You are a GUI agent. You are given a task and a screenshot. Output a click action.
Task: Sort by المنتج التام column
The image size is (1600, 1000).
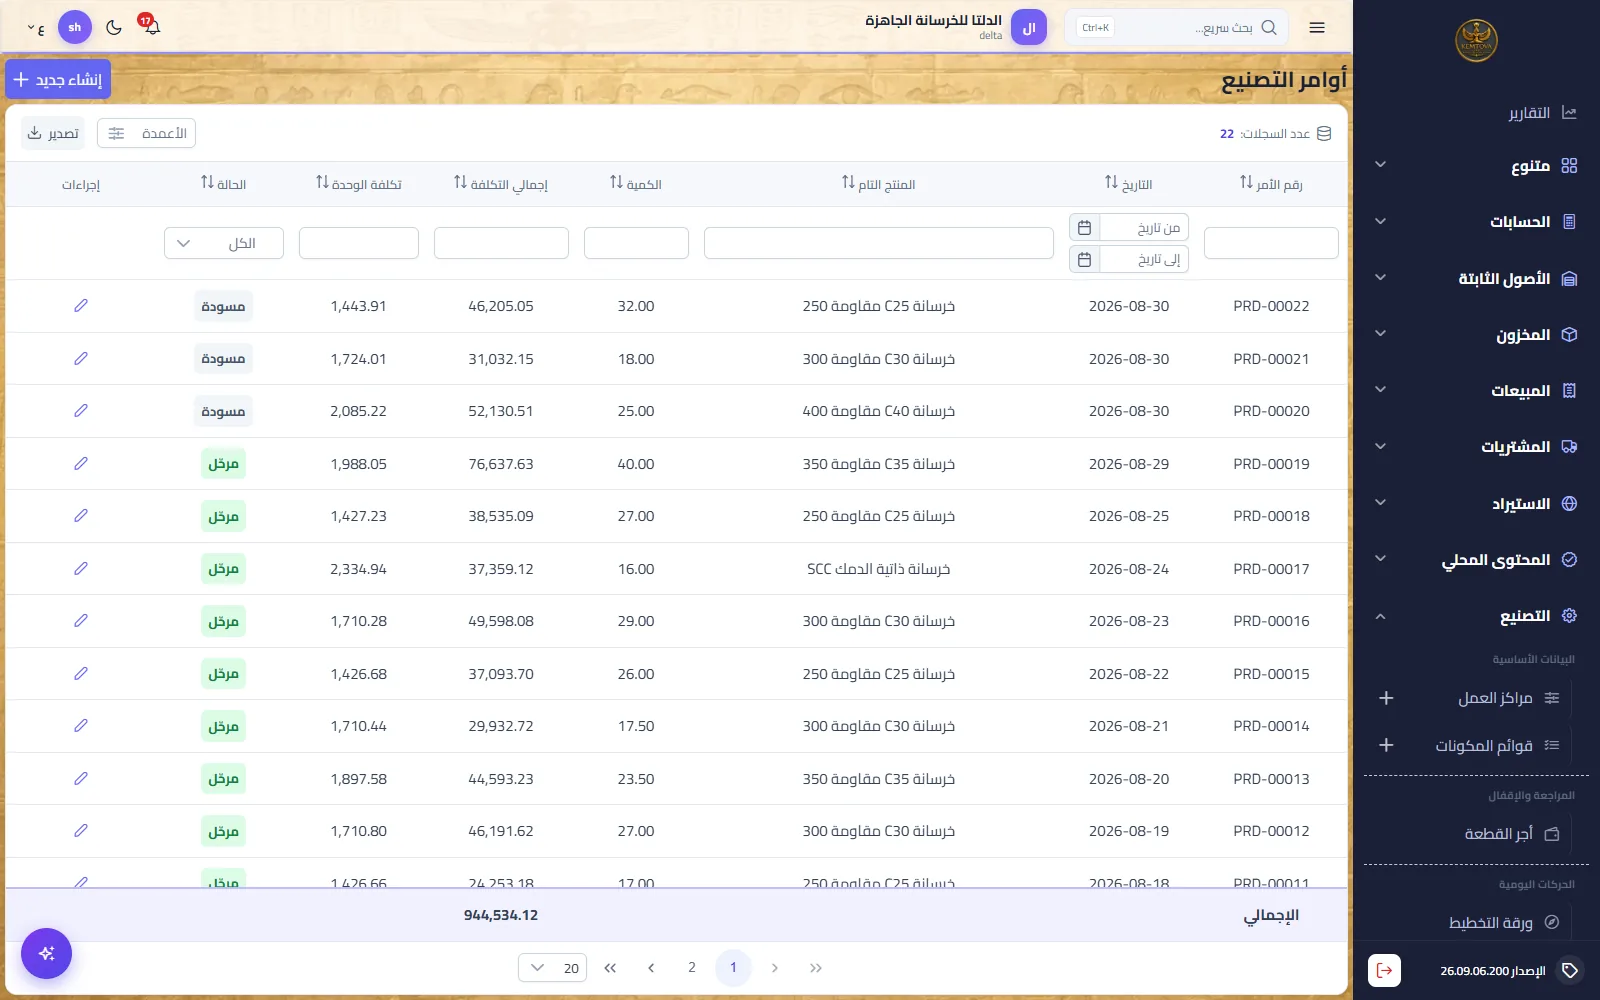point(848,182)
